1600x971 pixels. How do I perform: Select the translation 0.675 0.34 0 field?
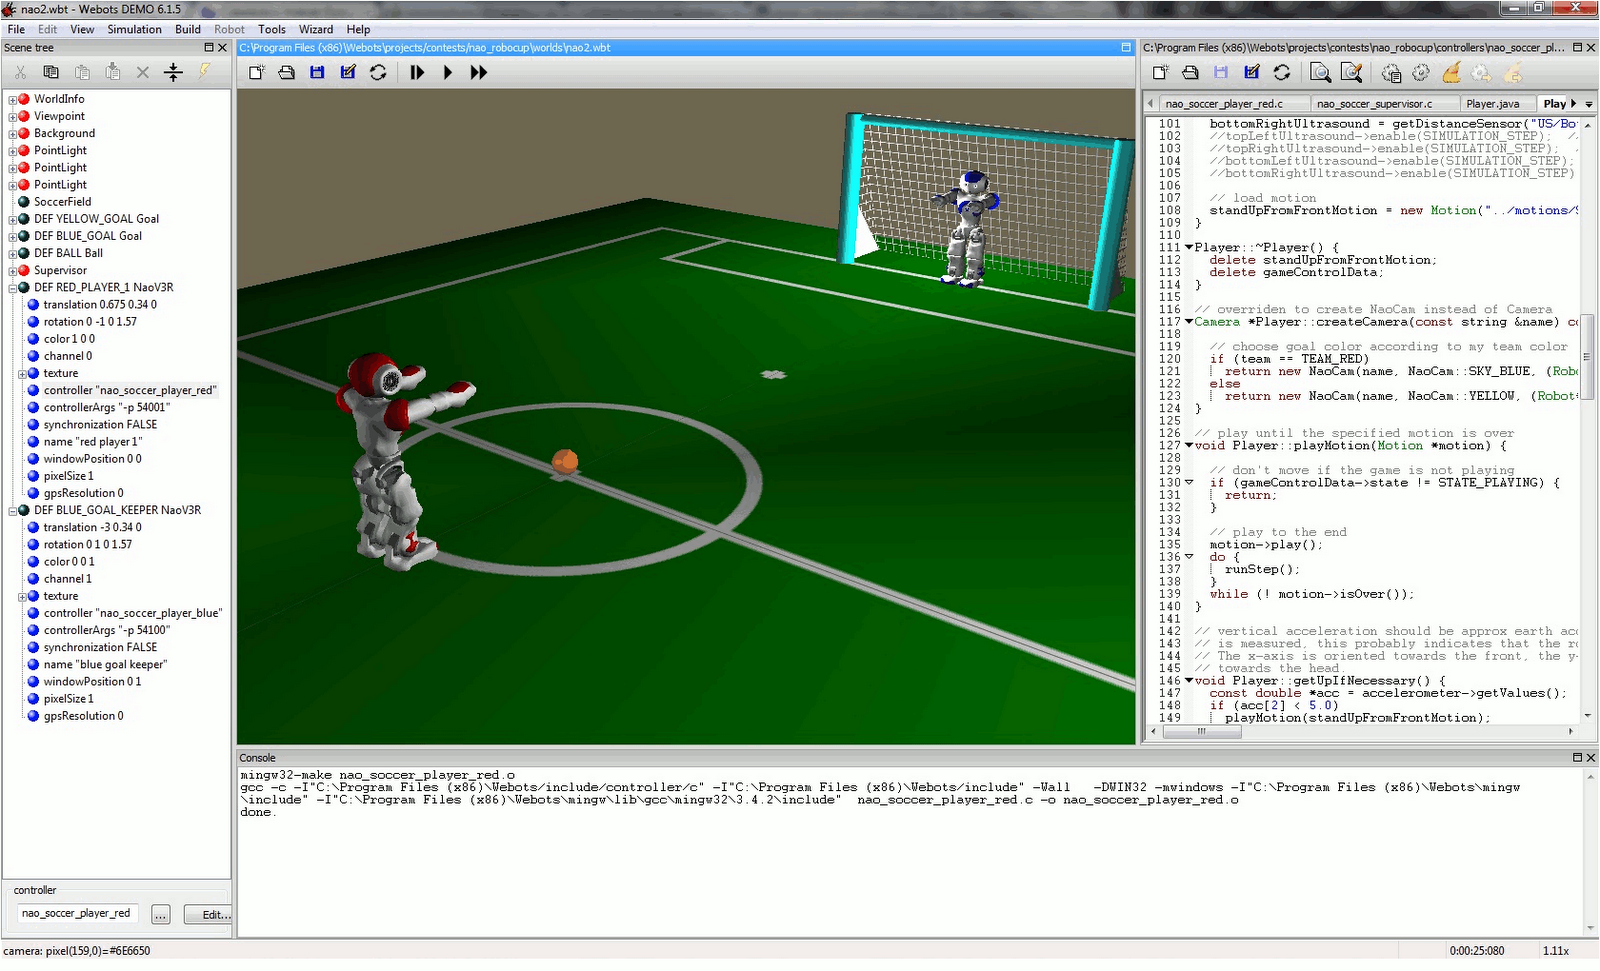pos(100,305)
